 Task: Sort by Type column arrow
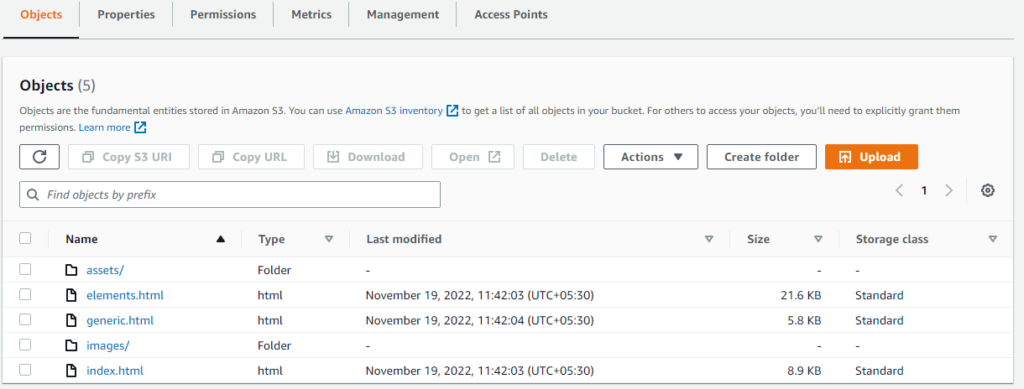329,239
